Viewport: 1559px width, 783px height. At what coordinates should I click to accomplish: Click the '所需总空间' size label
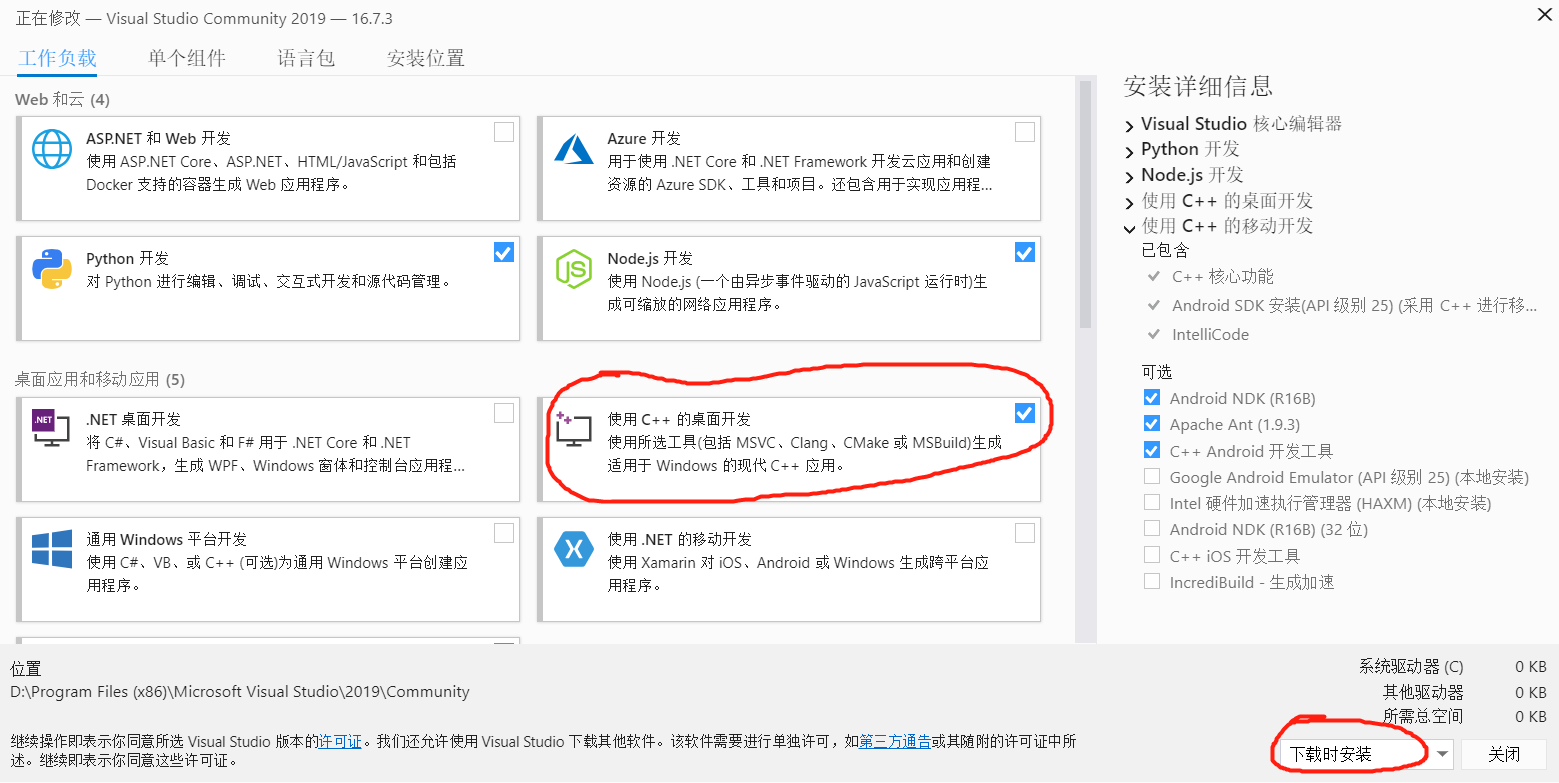click(1423, 716)
